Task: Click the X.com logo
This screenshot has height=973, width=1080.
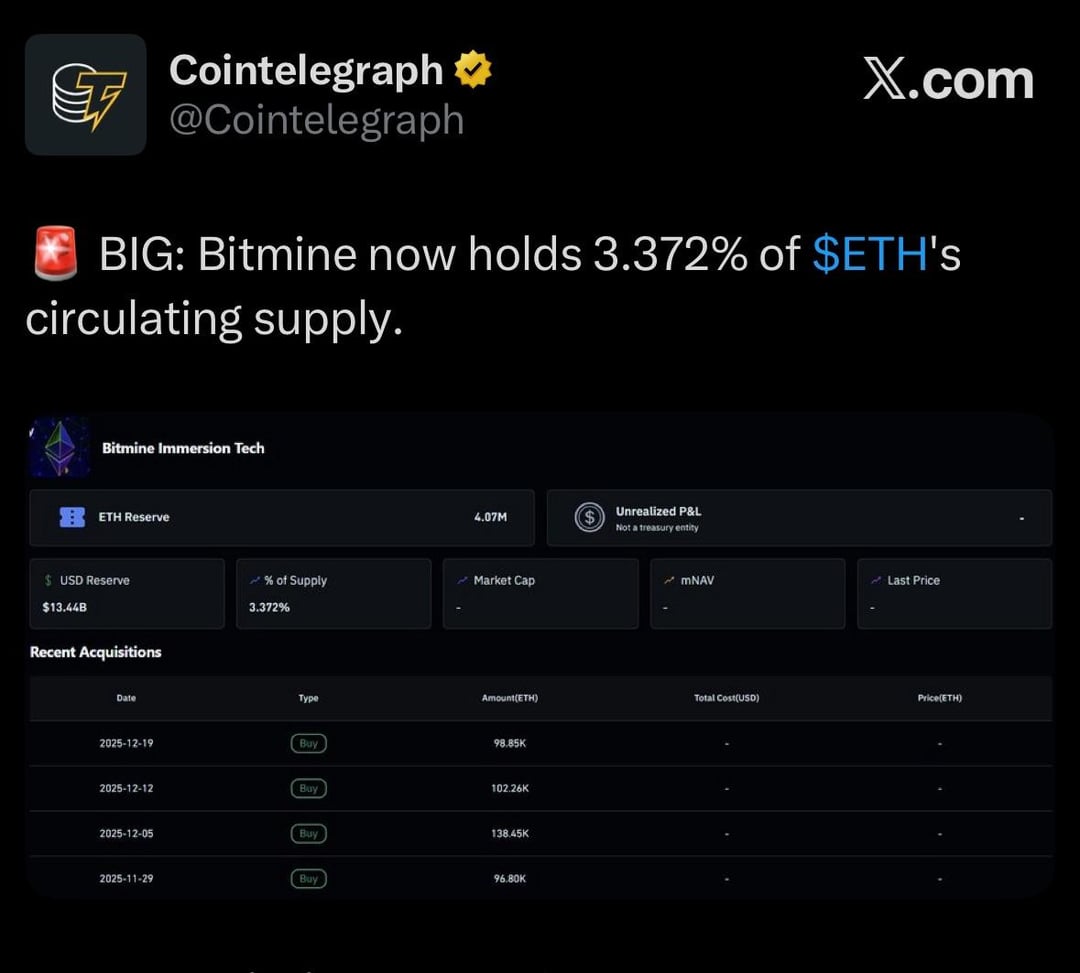Action: click(x=948, y=80)
